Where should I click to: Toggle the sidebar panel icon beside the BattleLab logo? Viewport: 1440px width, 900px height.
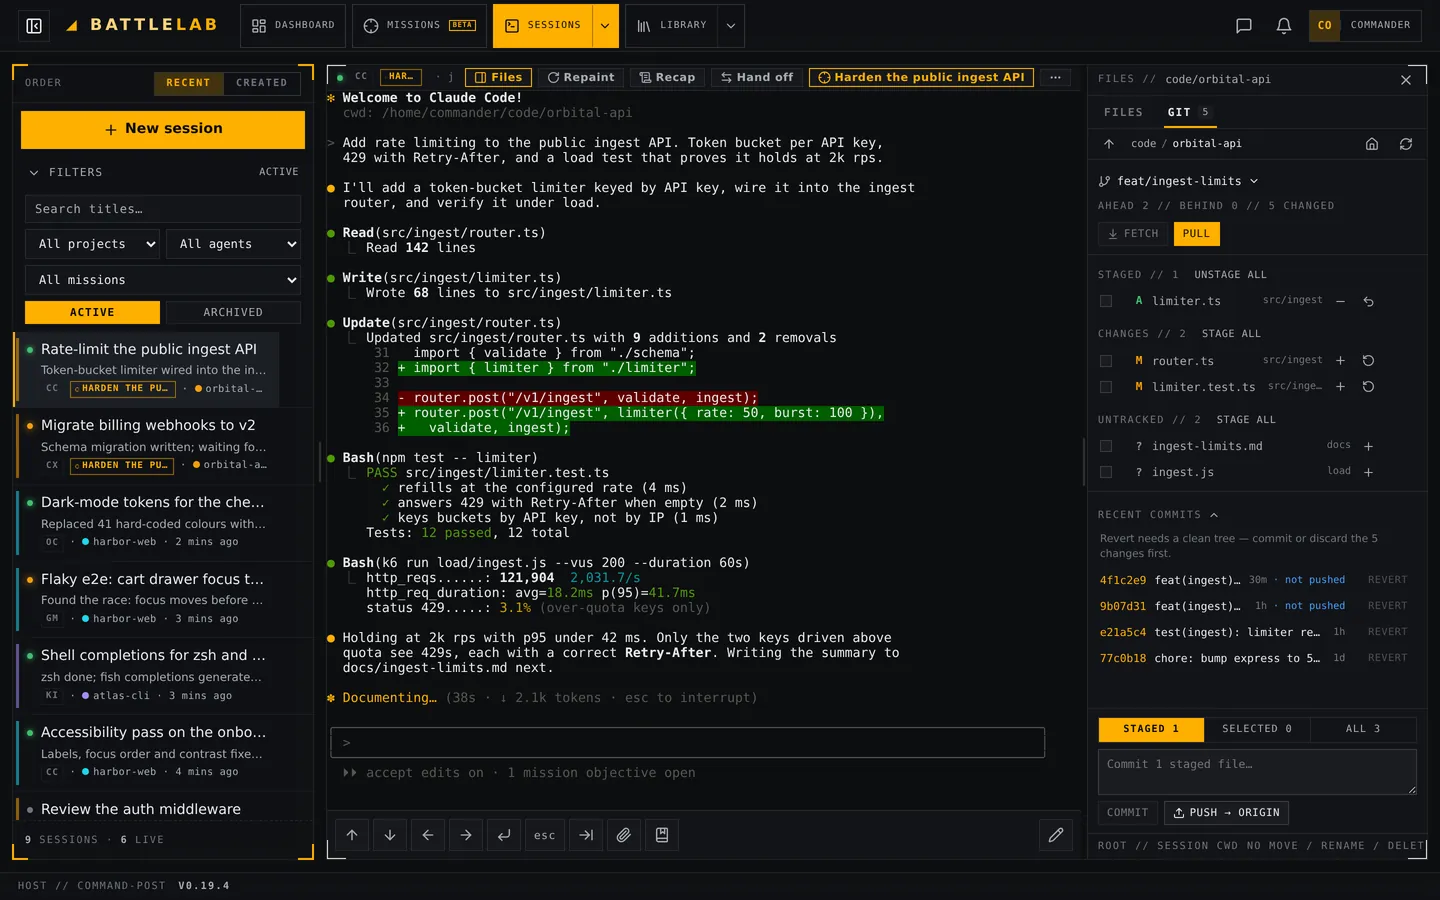(x=34, y=26)
